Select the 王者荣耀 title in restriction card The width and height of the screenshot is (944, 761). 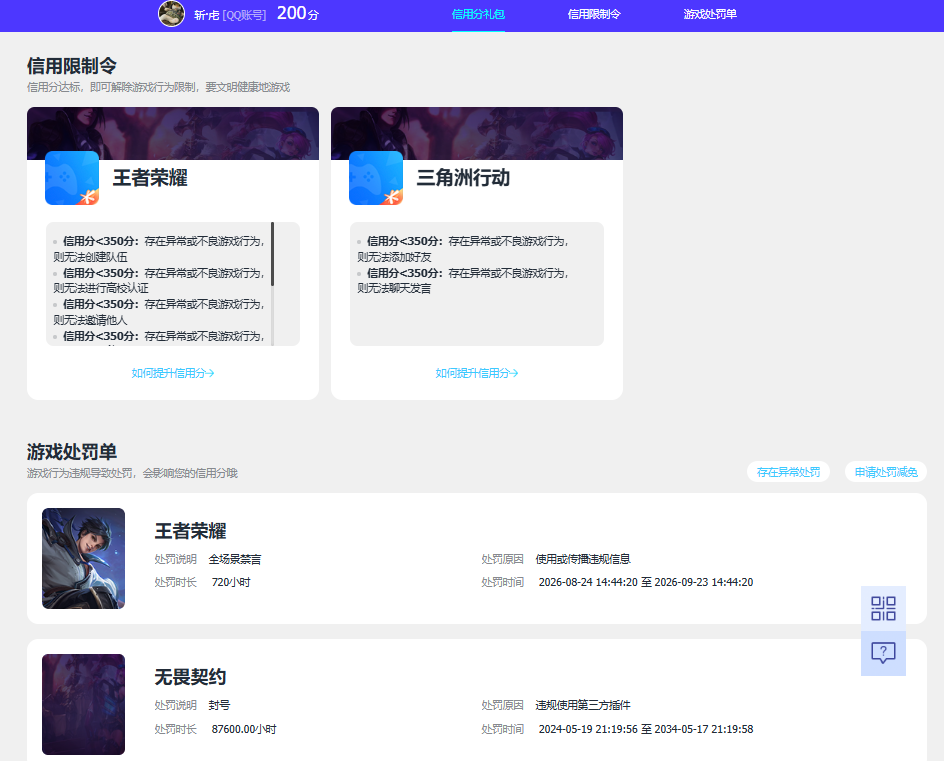[x=150, y=178]
